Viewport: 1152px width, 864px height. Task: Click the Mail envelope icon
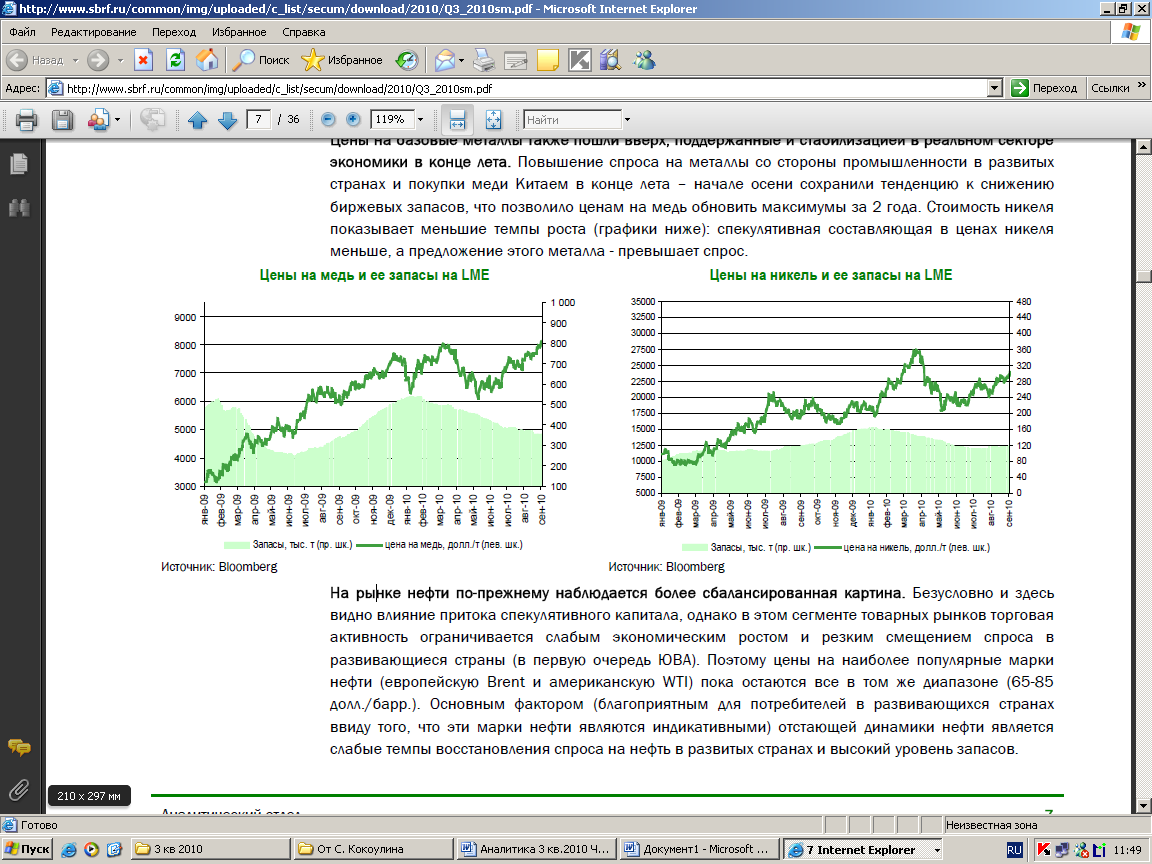point(444,60)
